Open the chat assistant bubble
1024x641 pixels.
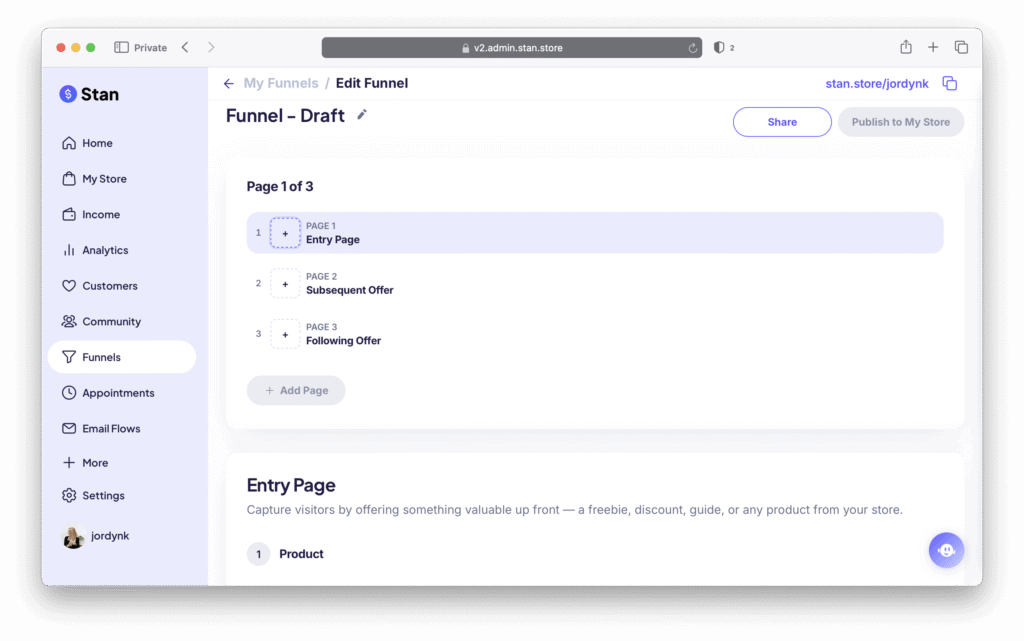[946, 550]
